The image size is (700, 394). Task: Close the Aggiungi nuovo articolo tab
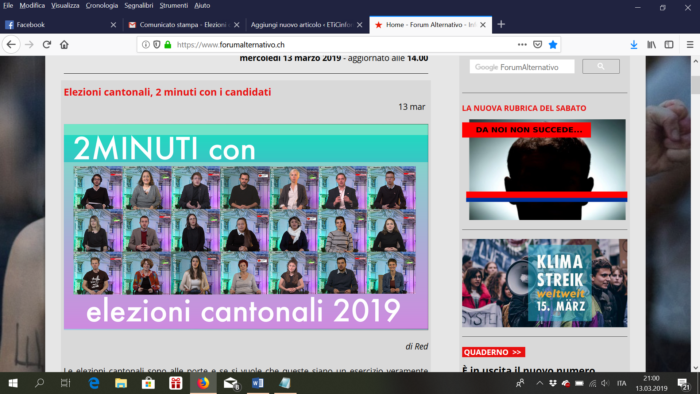click(x=359, y=25)
